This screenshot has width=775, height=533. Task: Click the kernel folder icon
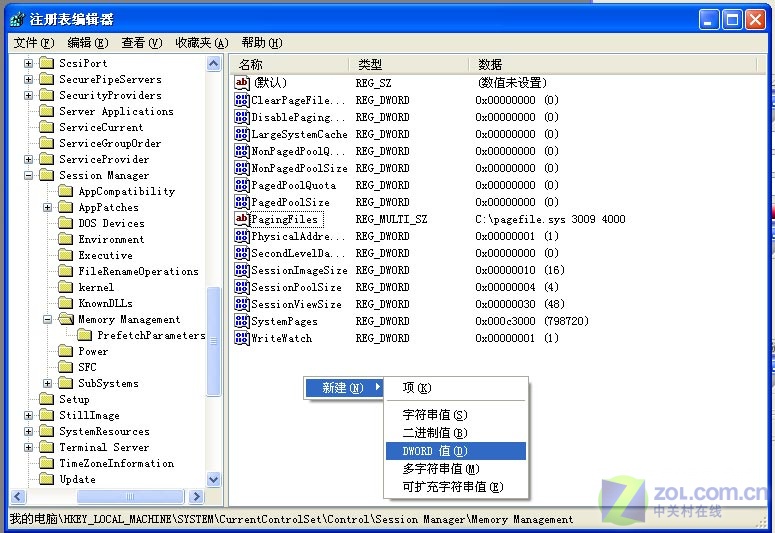(65, 287)
